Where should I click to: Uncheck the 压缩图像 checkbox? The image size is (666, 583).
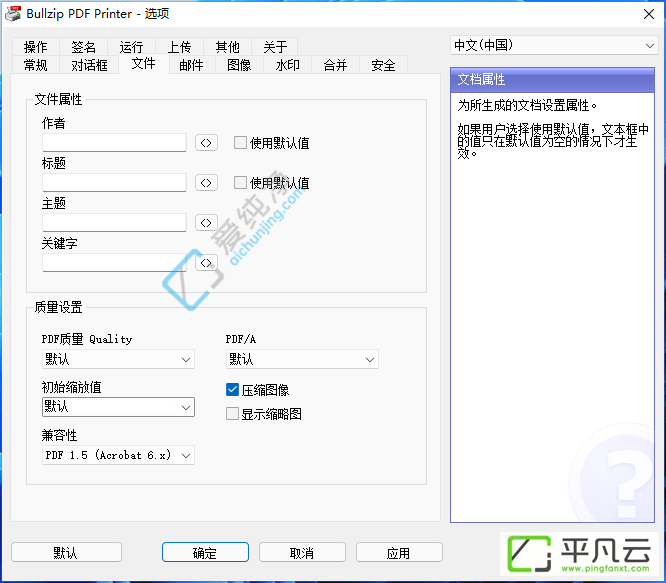point(232,389)
